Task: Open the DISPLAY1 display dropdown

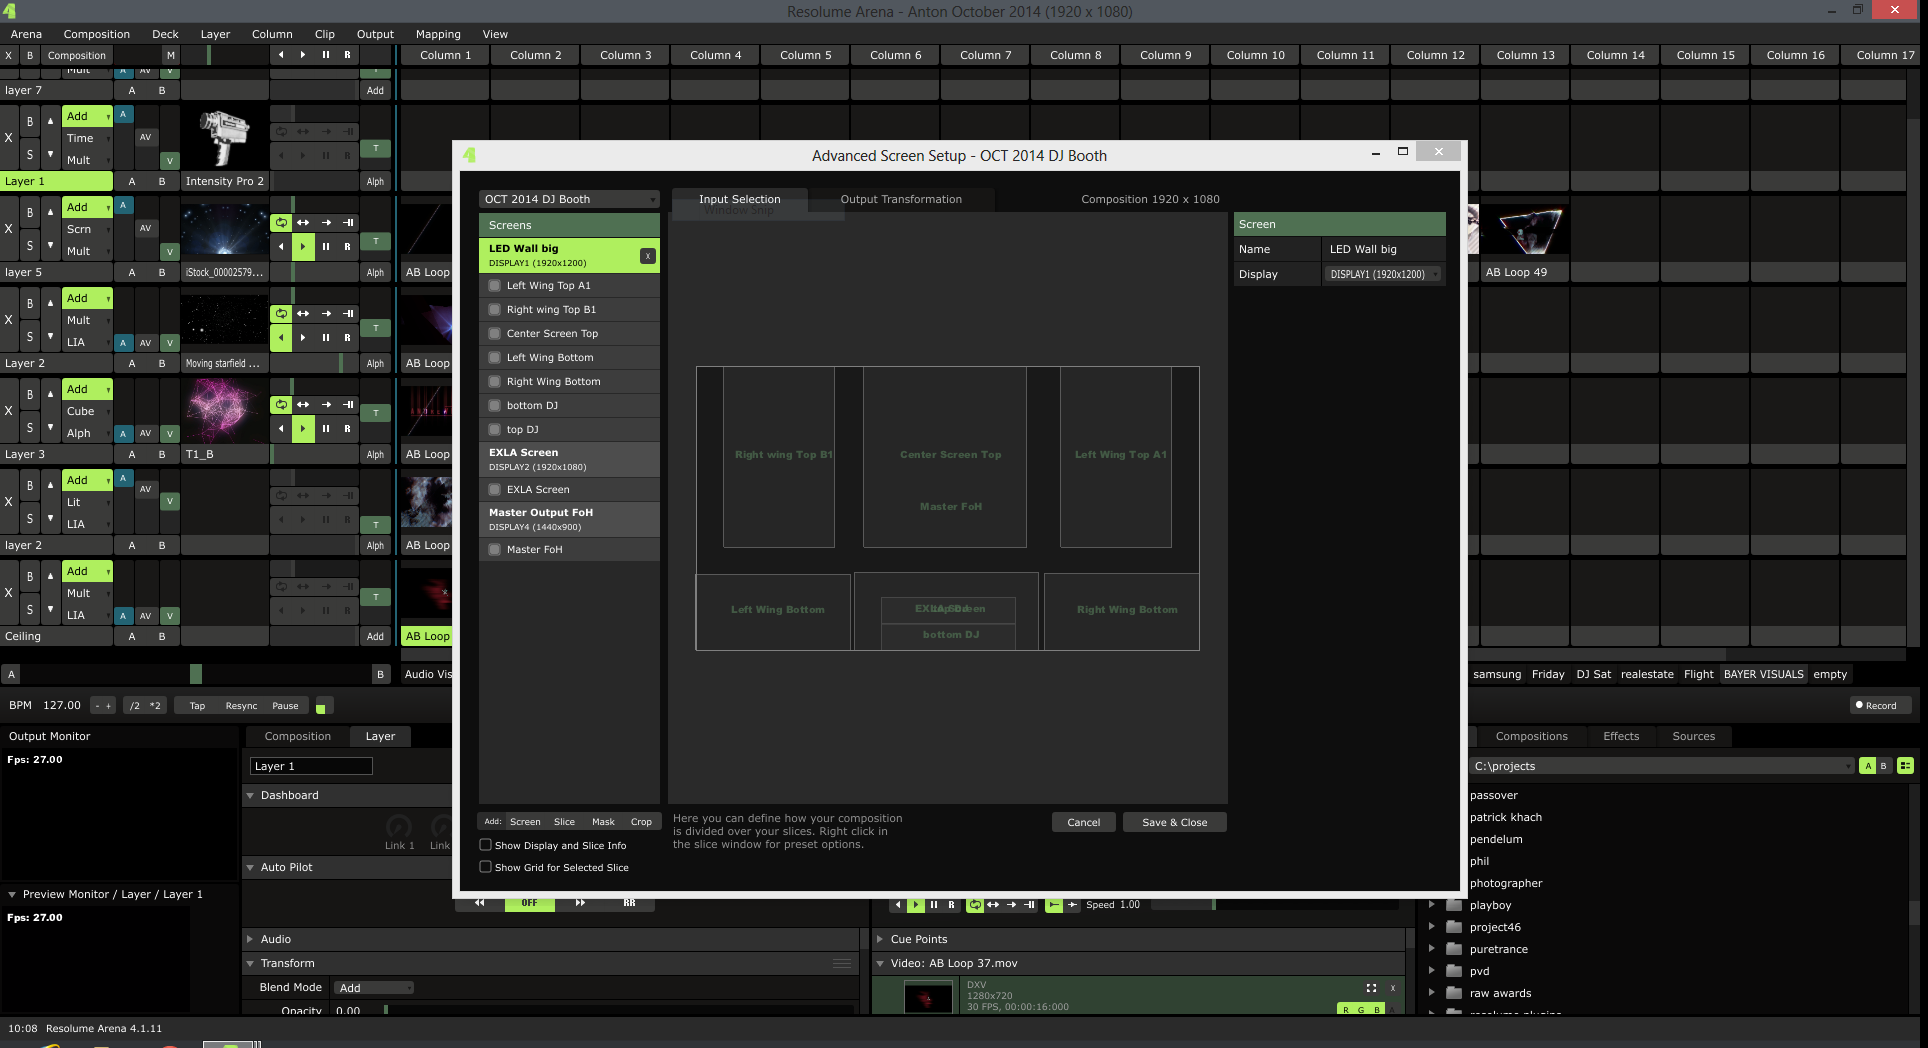Action: coord(1384,274)
